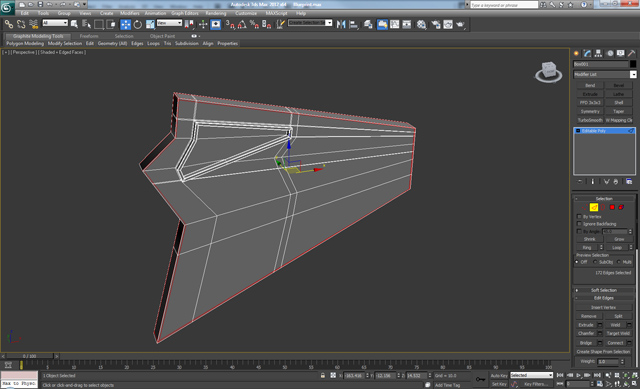Open Render Setup icon
The image size is (640, 389).
pos(436,24)
